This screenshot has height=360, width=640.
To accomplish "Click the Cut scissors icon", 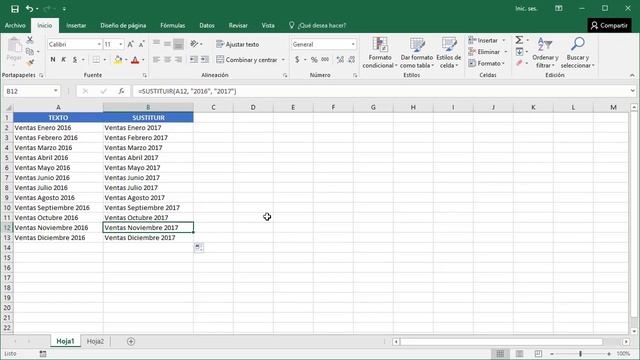I will click(x=30, y=40).
